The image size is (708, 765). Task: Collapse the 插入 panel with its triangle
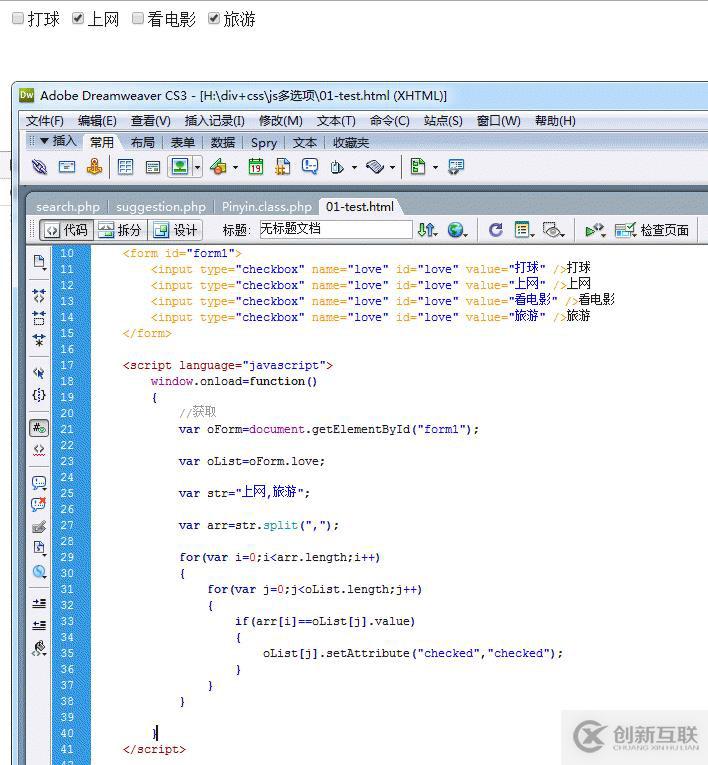pyautogui.click(x=44, y=141)
